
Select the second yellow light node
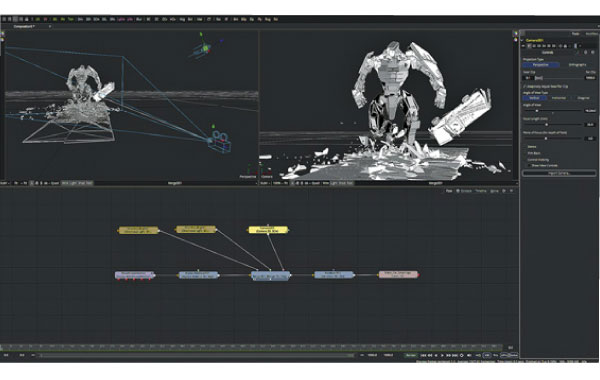[196, 229]
